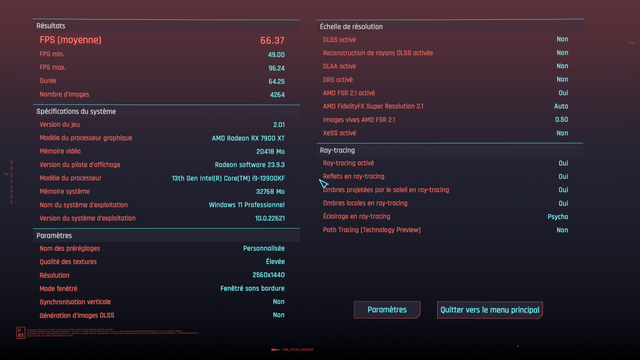Viewport: 640px width, 360px height.
Task: Click the DLAA activé Non value
Action: click(x=562, y=66)
